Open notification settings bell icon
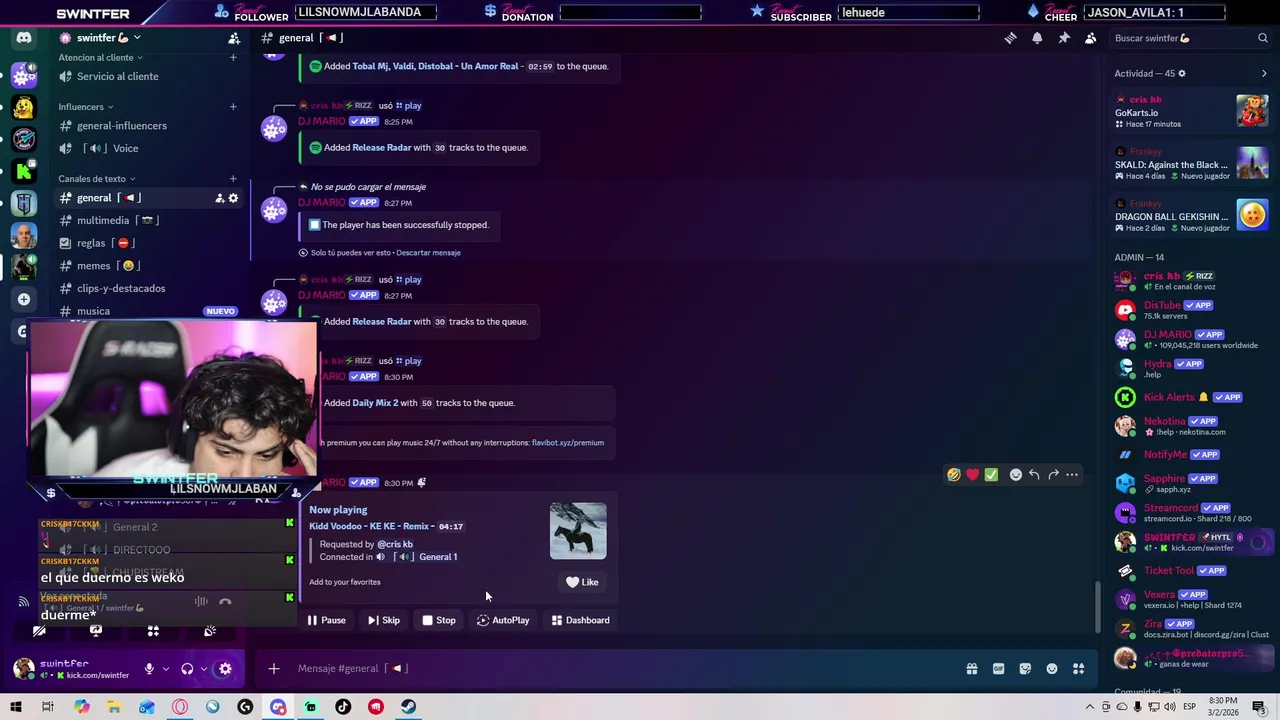This screenshot has height=720, width=1280. 1037,38
